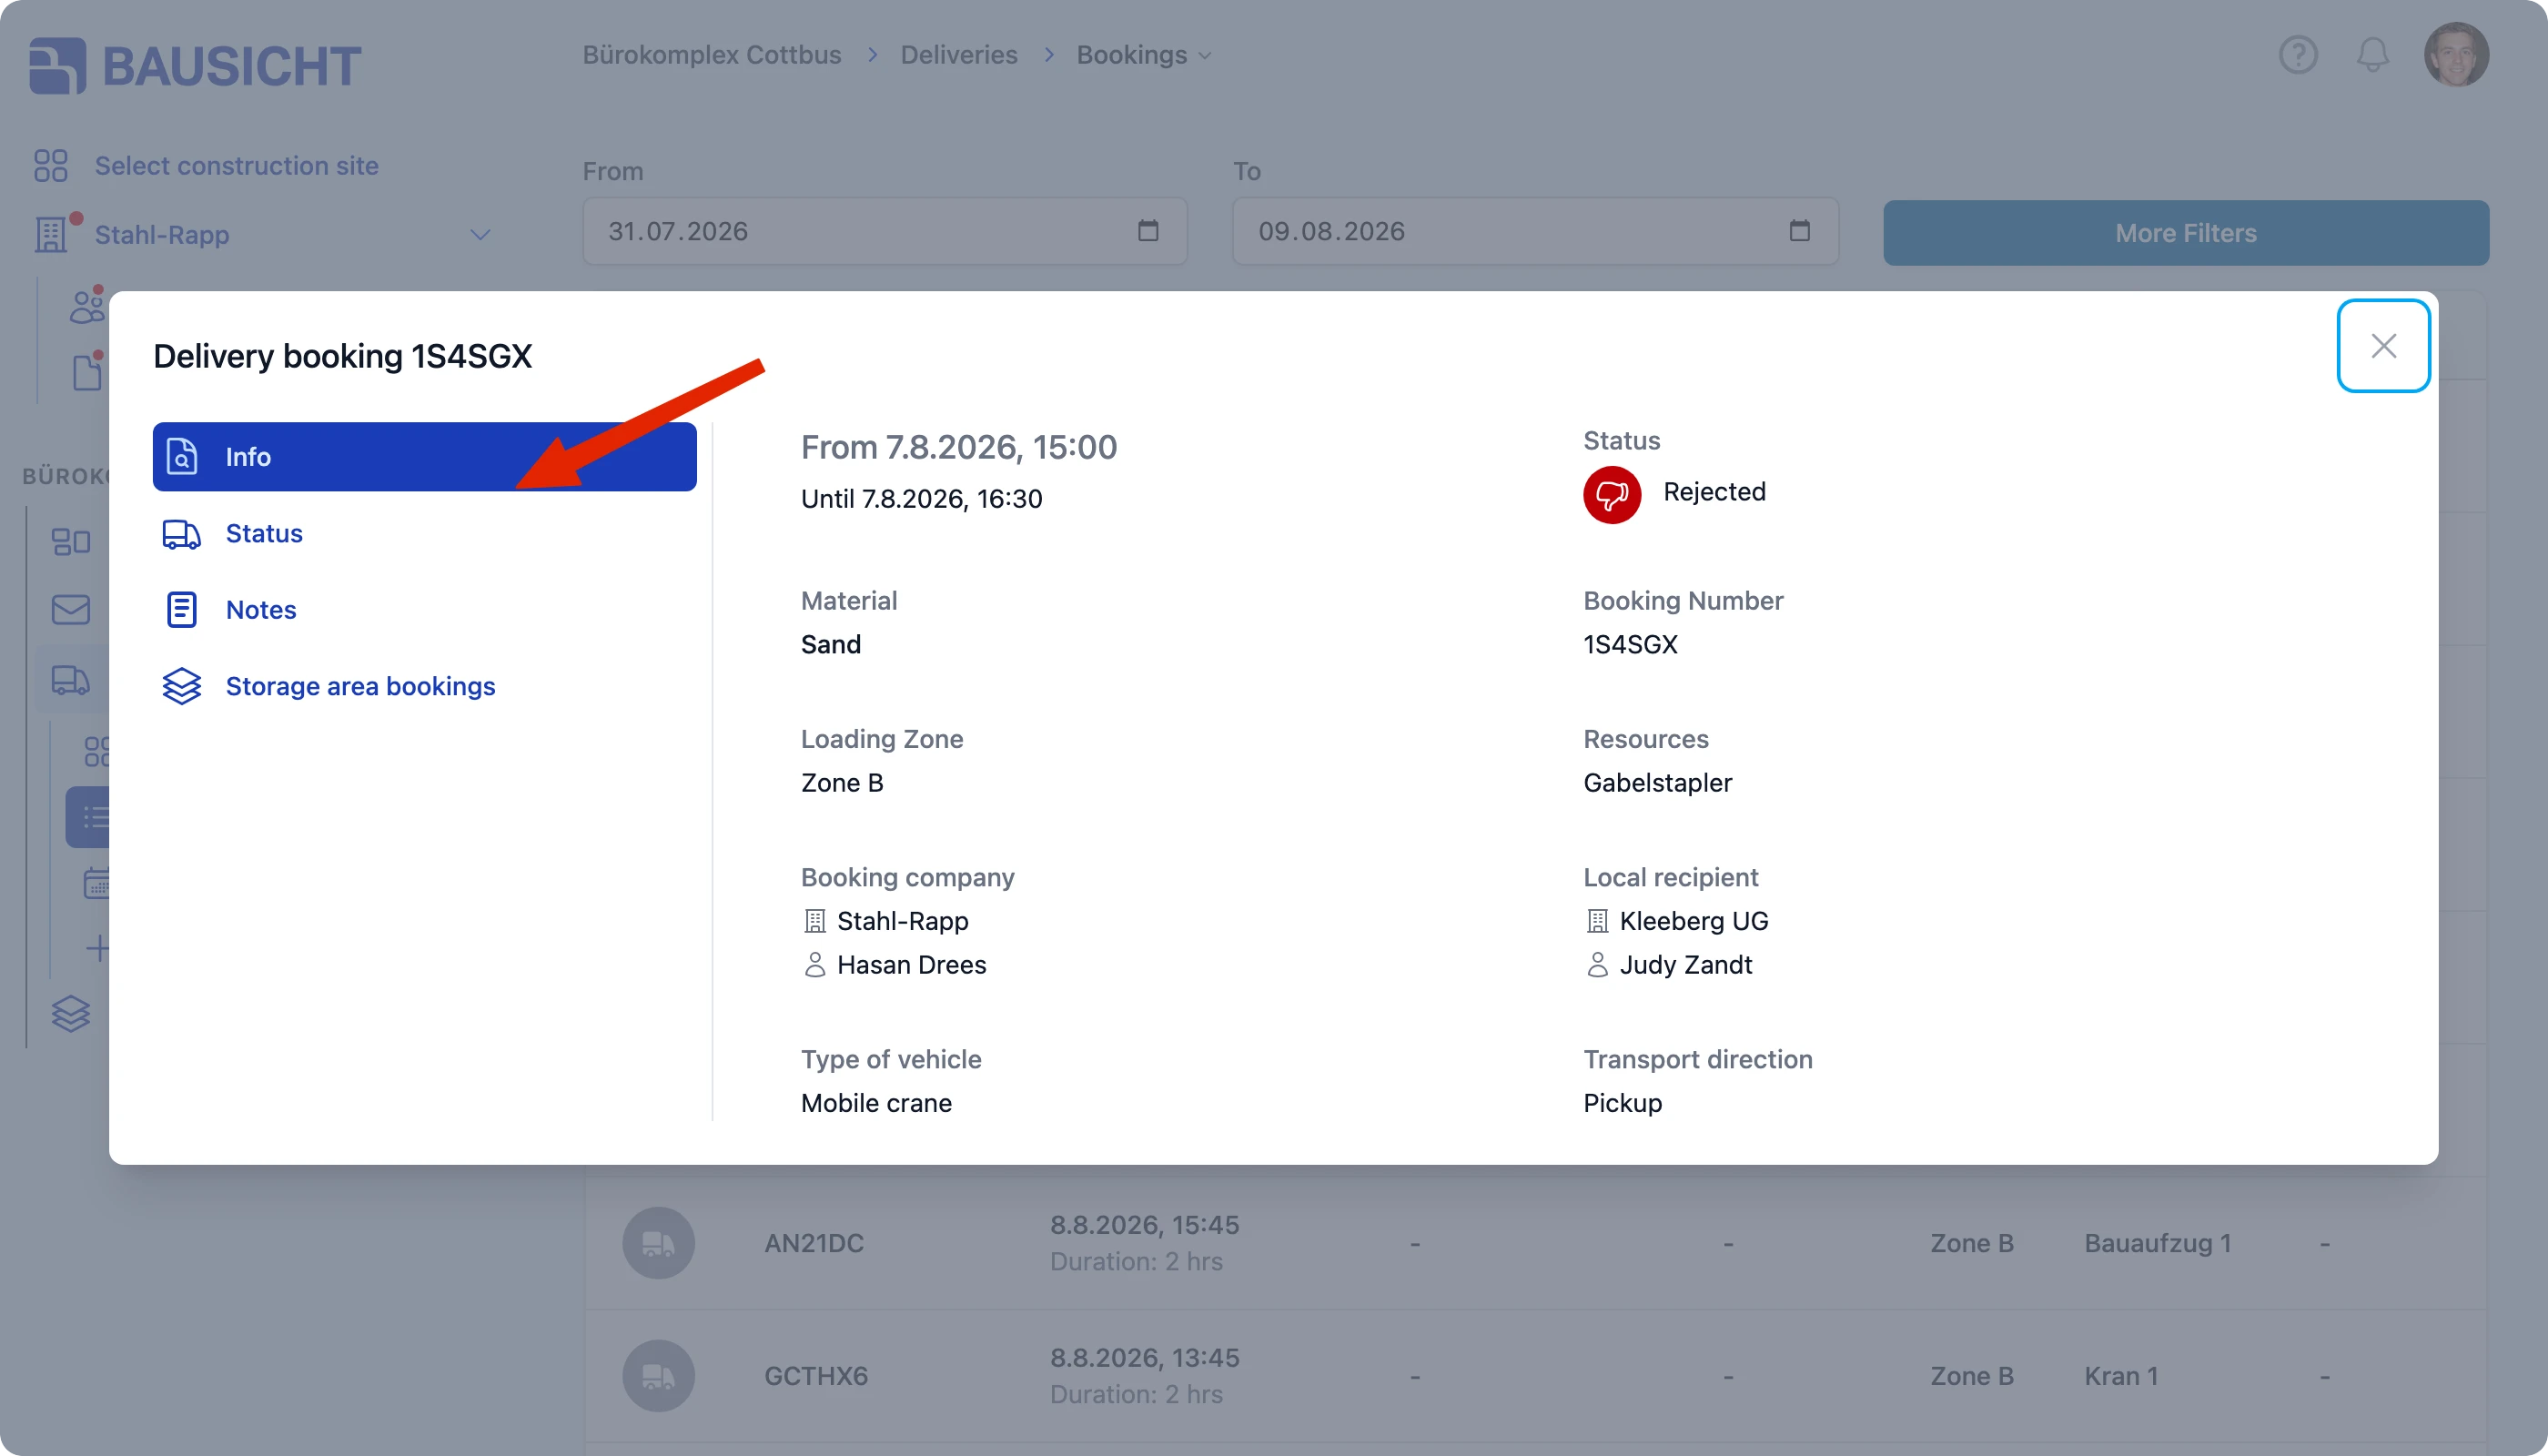2548x1456 pixels.
Task: Click the Storage area layers icon
Action: click(181, 687)
